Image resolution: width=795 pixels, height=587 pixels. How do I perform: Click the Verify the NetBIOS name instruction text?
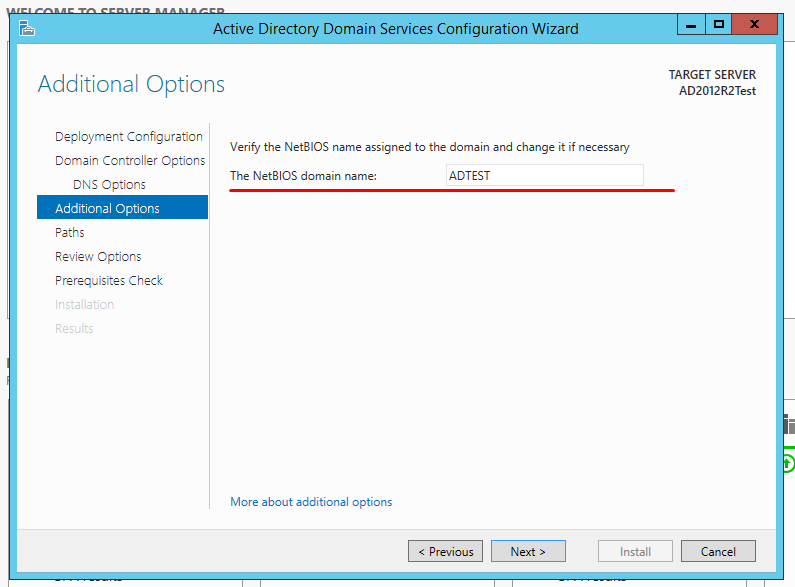click(x=429, y=147)
